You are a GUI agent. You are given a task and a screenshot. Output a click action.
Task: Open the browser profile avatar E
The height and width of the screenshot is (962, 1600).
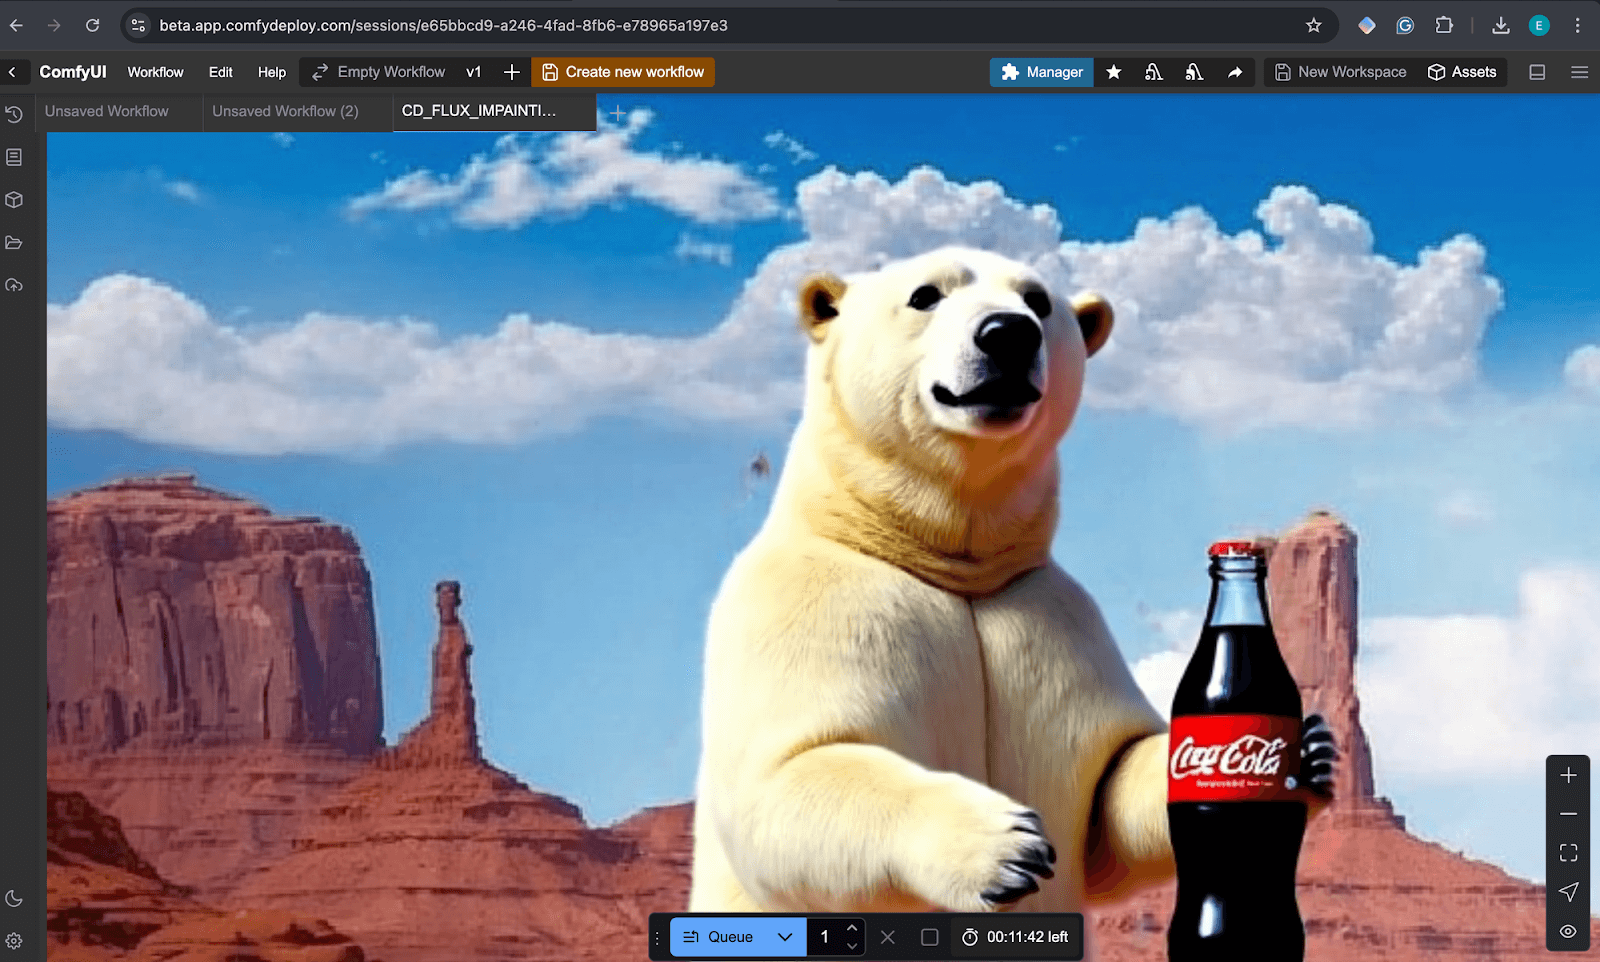(1539, 25)
